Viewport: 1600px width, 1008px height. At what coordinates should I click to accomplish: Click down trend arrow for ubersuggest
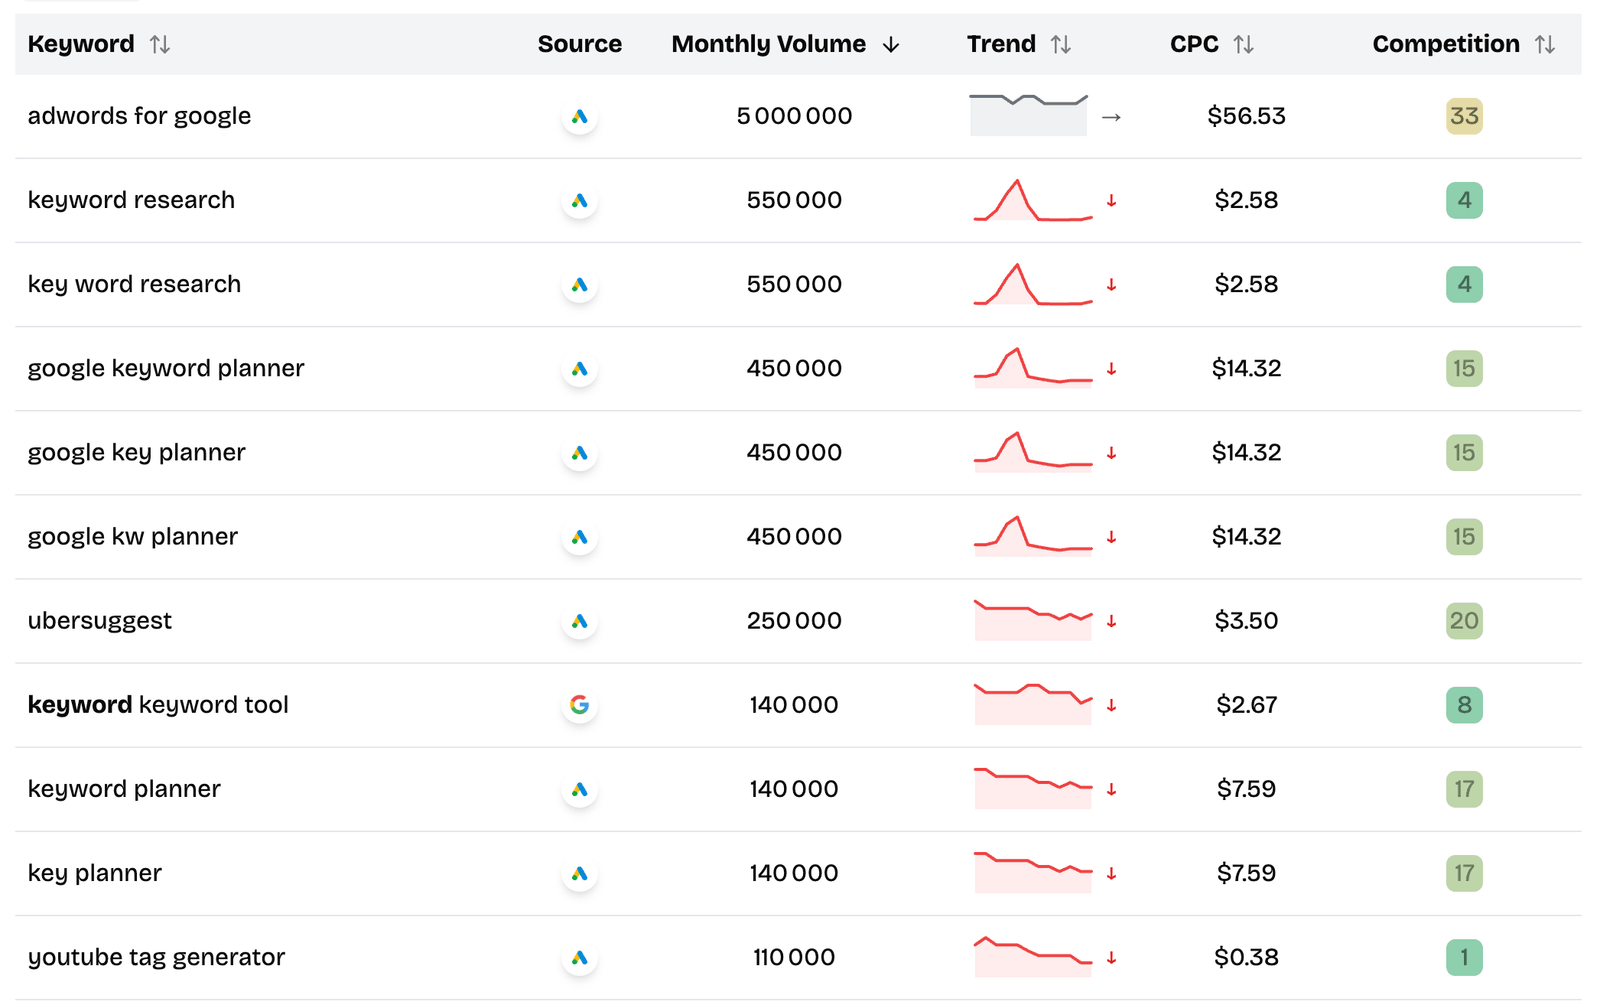pos(1111,621)
